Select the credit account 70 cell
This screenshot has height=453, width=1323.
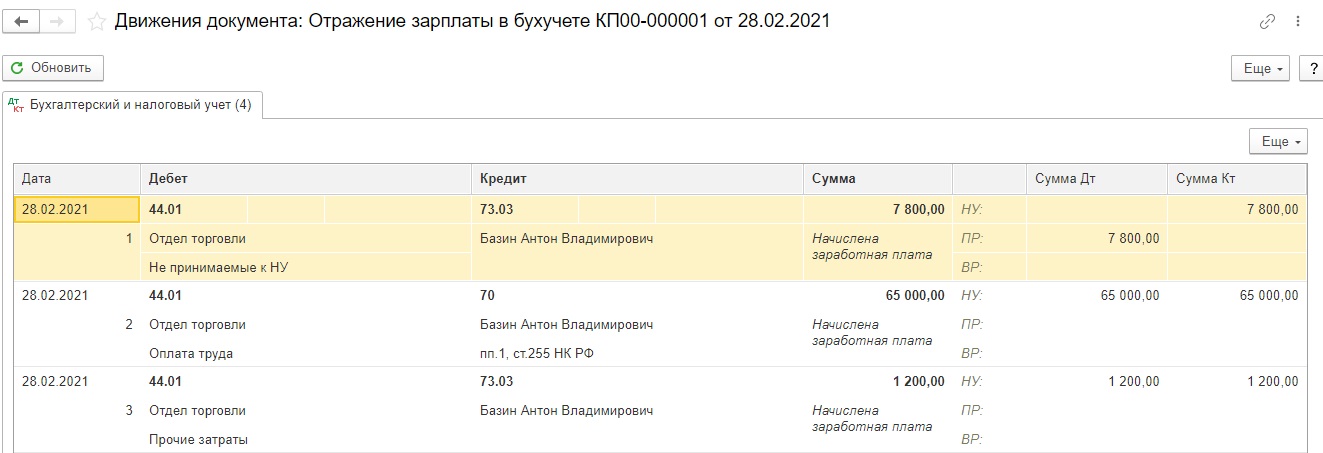coord(487,295)
